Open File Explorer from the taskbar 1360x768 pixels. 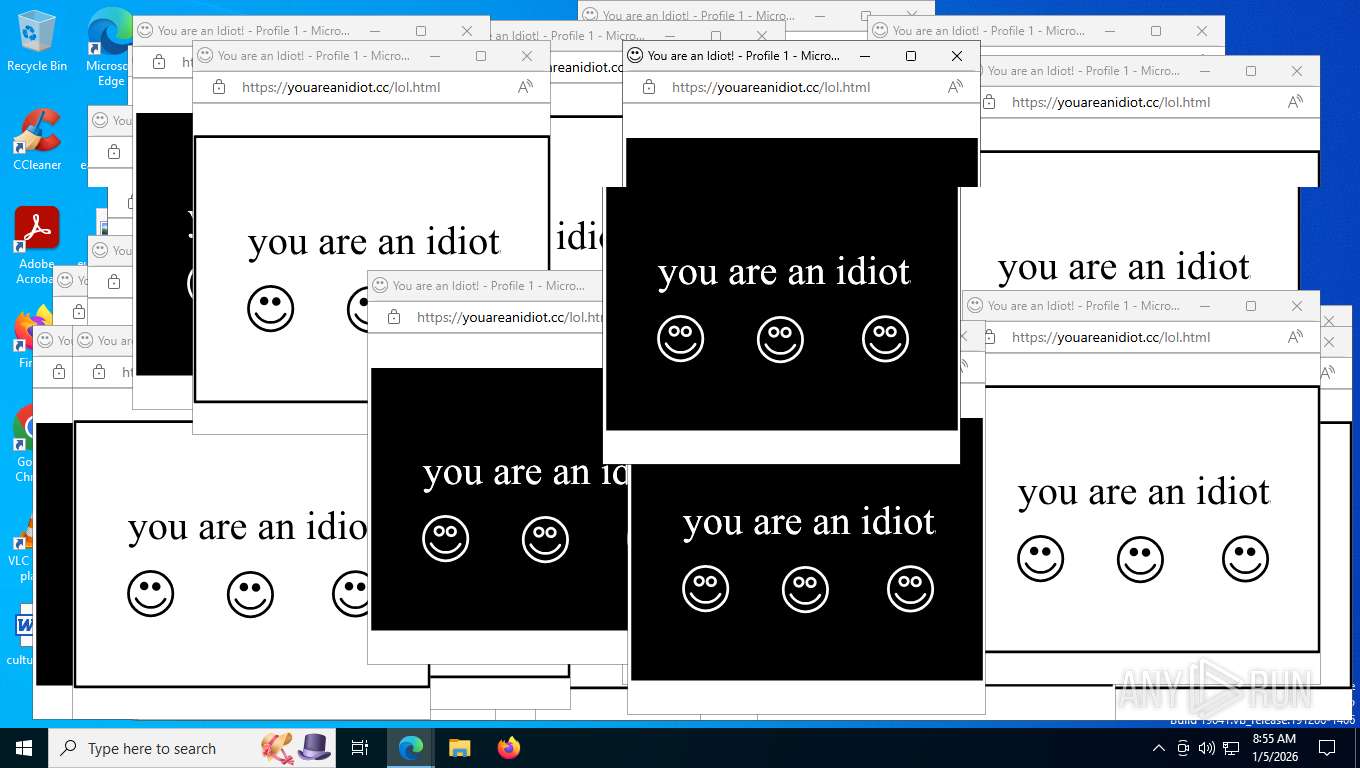pyautogui.click(x=459, y=748)
